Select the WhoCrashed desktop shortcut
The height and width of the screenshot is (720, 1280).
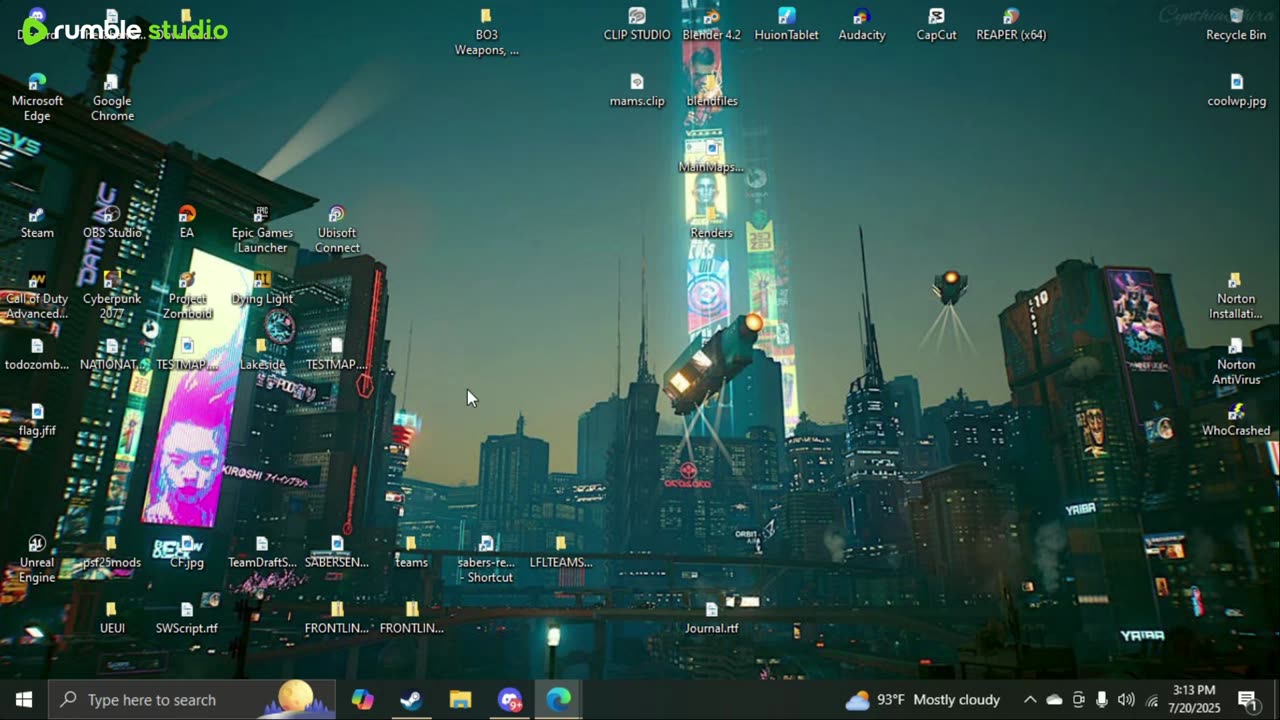[1237, 420]
